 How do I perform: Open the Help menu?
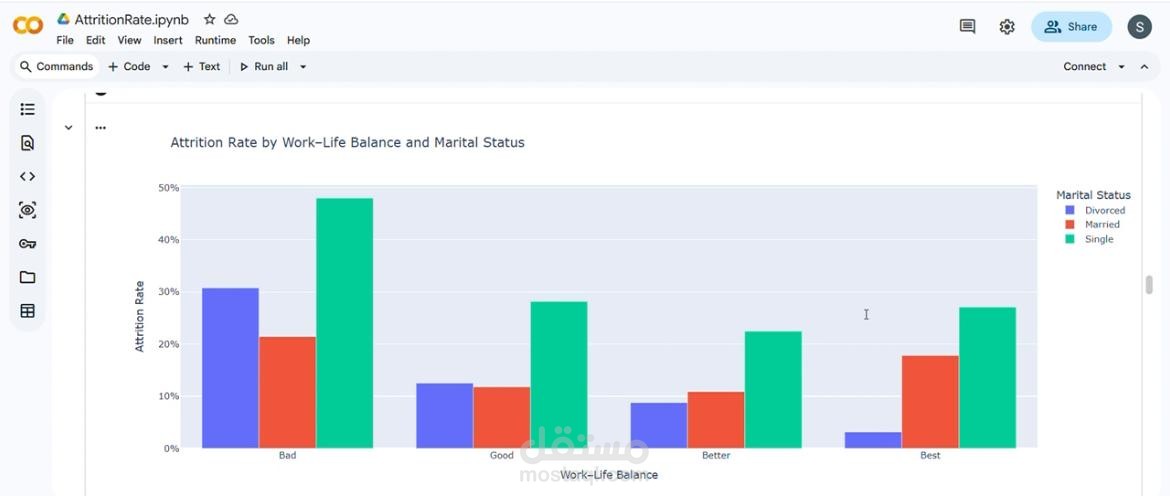(298, 40)
